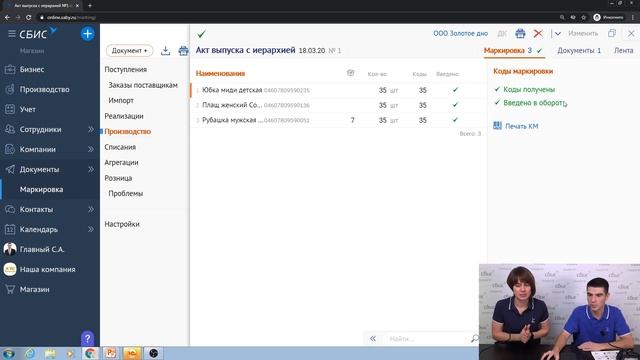This screenshot has width=640, height=360.
Task: Open Магазин with cart icon in sidebar
Action: (35, 289)
